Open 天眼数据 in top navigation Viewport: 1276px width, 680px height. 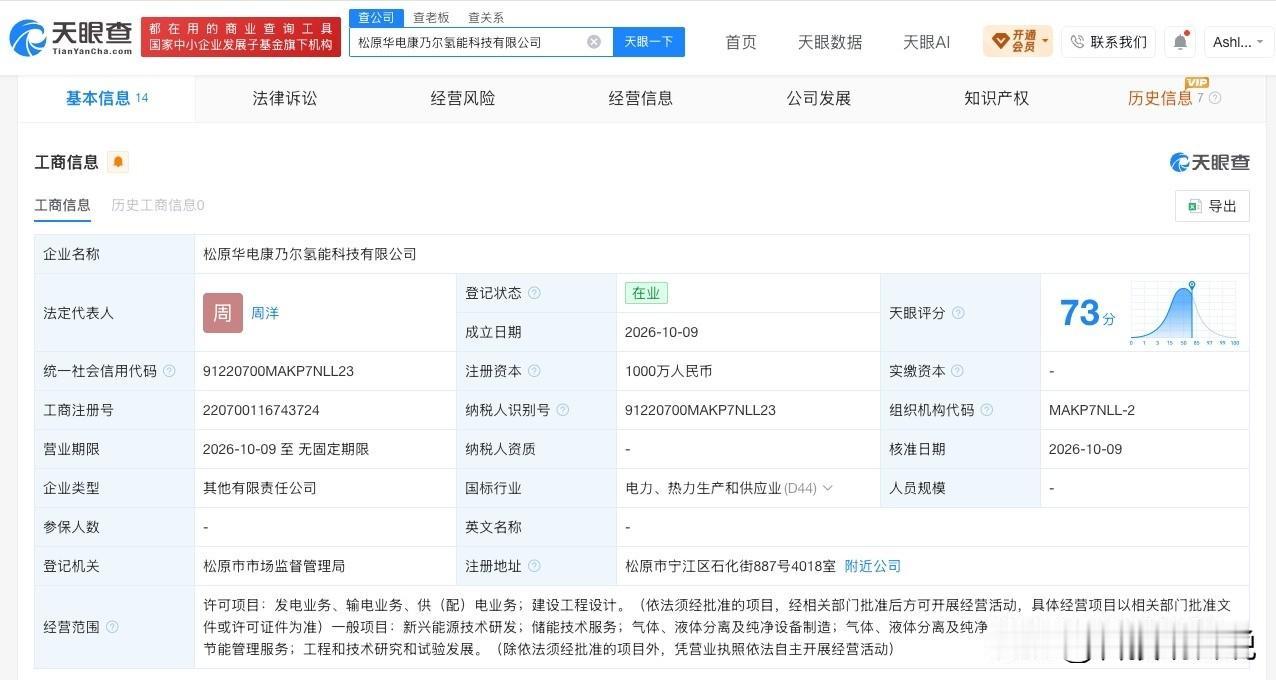[x=830, y=42]
